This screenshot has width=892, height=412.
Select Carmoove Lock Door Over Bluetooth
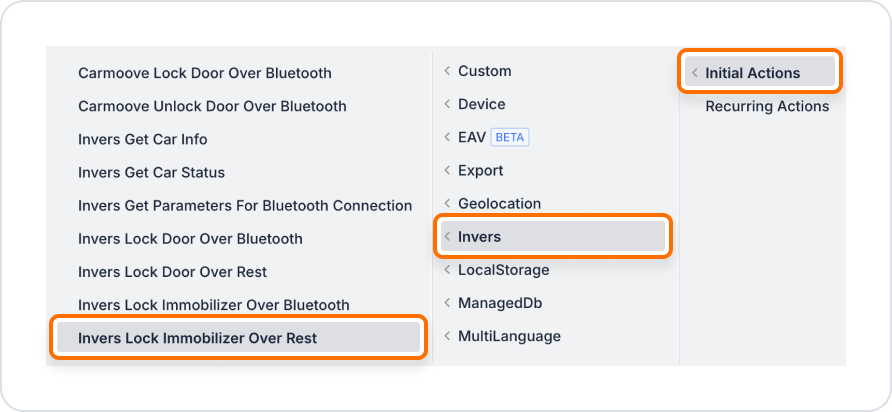205,73
